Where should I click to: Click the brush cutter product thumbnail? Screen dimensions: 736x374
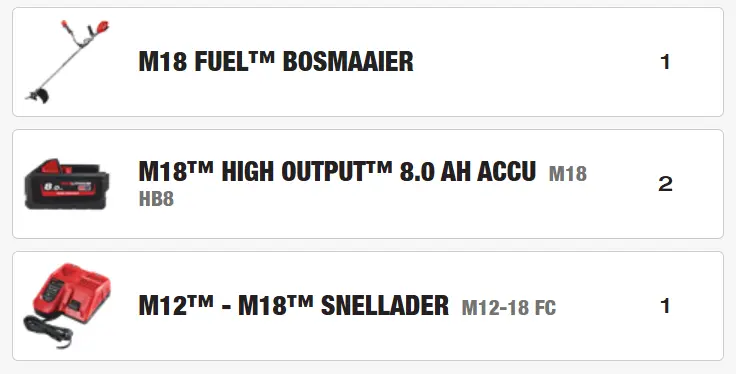click(67, 61)
